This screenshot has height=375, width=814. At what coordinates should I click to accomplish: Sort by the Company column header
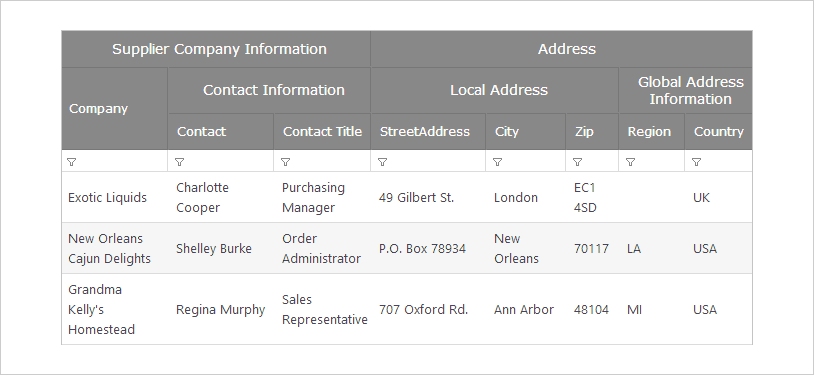point(115,109)
